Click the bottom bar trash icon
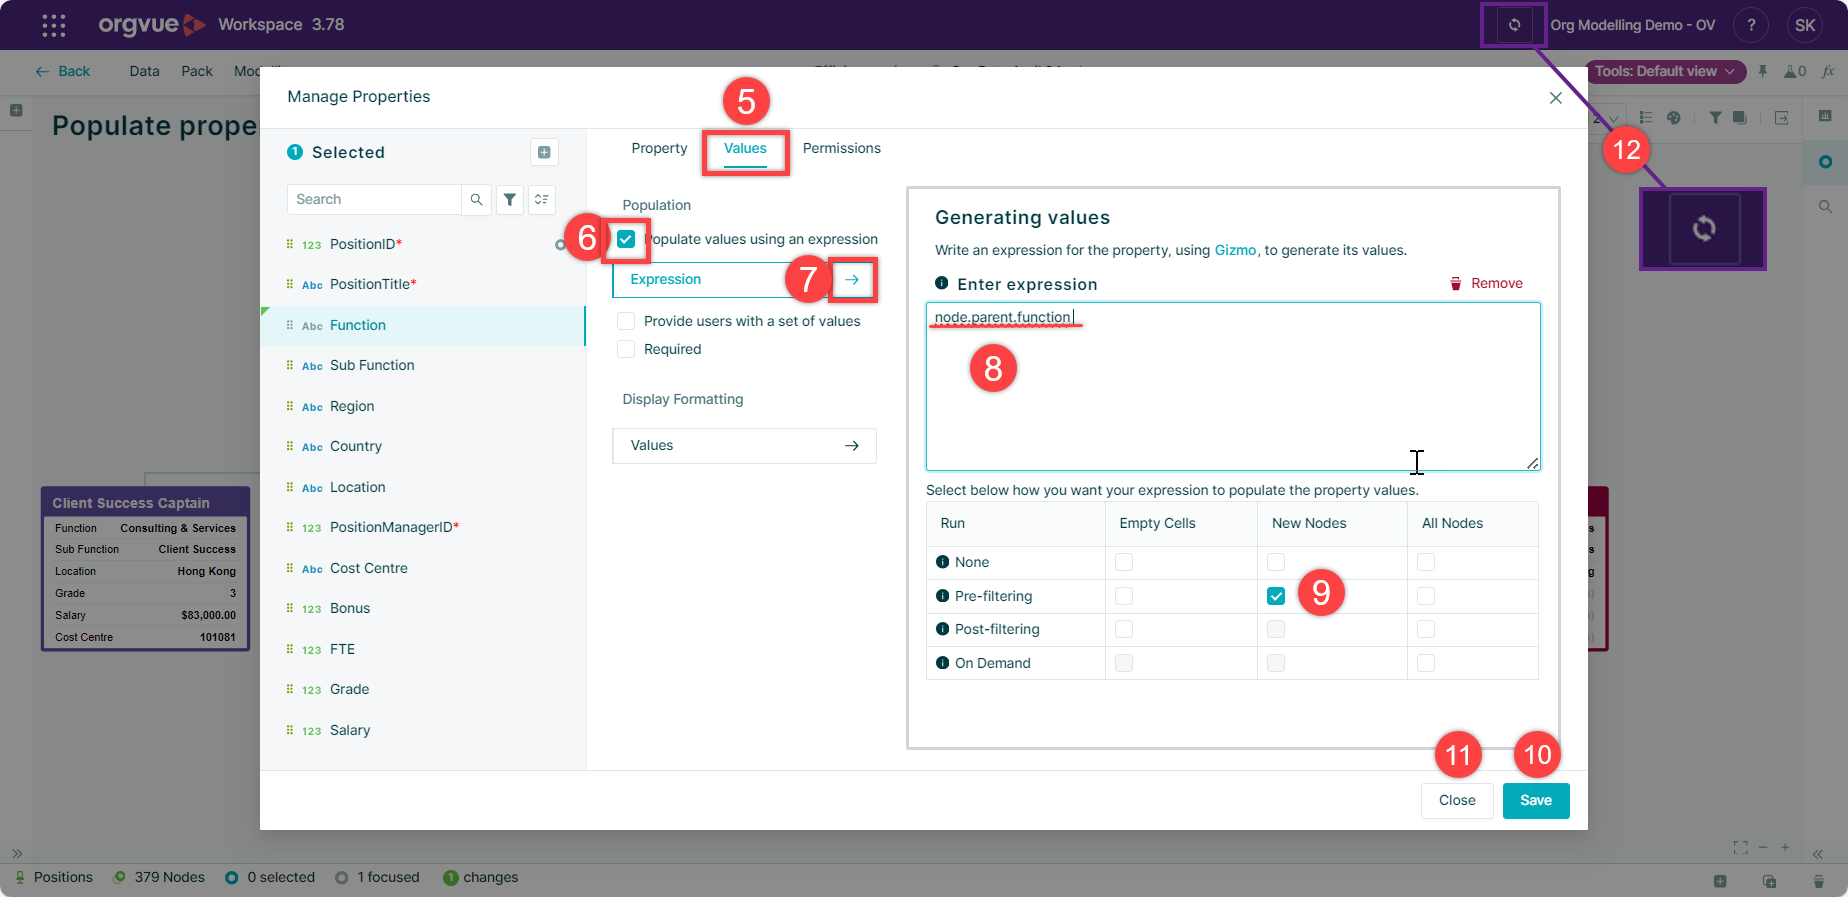The width and height of the screenshot is (1848, 897). click(1818, 881)
